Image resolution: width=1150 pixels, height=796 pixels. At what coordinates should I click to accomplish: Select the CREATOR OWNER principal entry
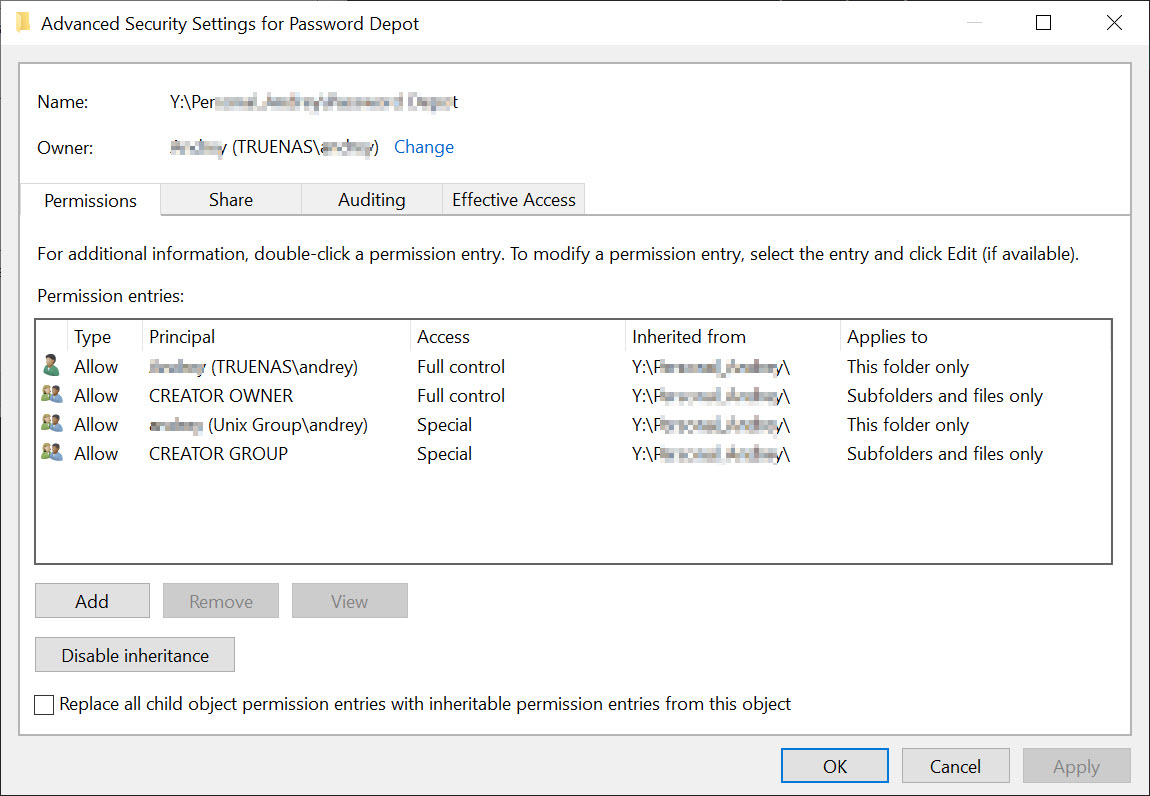click(221, 395)
